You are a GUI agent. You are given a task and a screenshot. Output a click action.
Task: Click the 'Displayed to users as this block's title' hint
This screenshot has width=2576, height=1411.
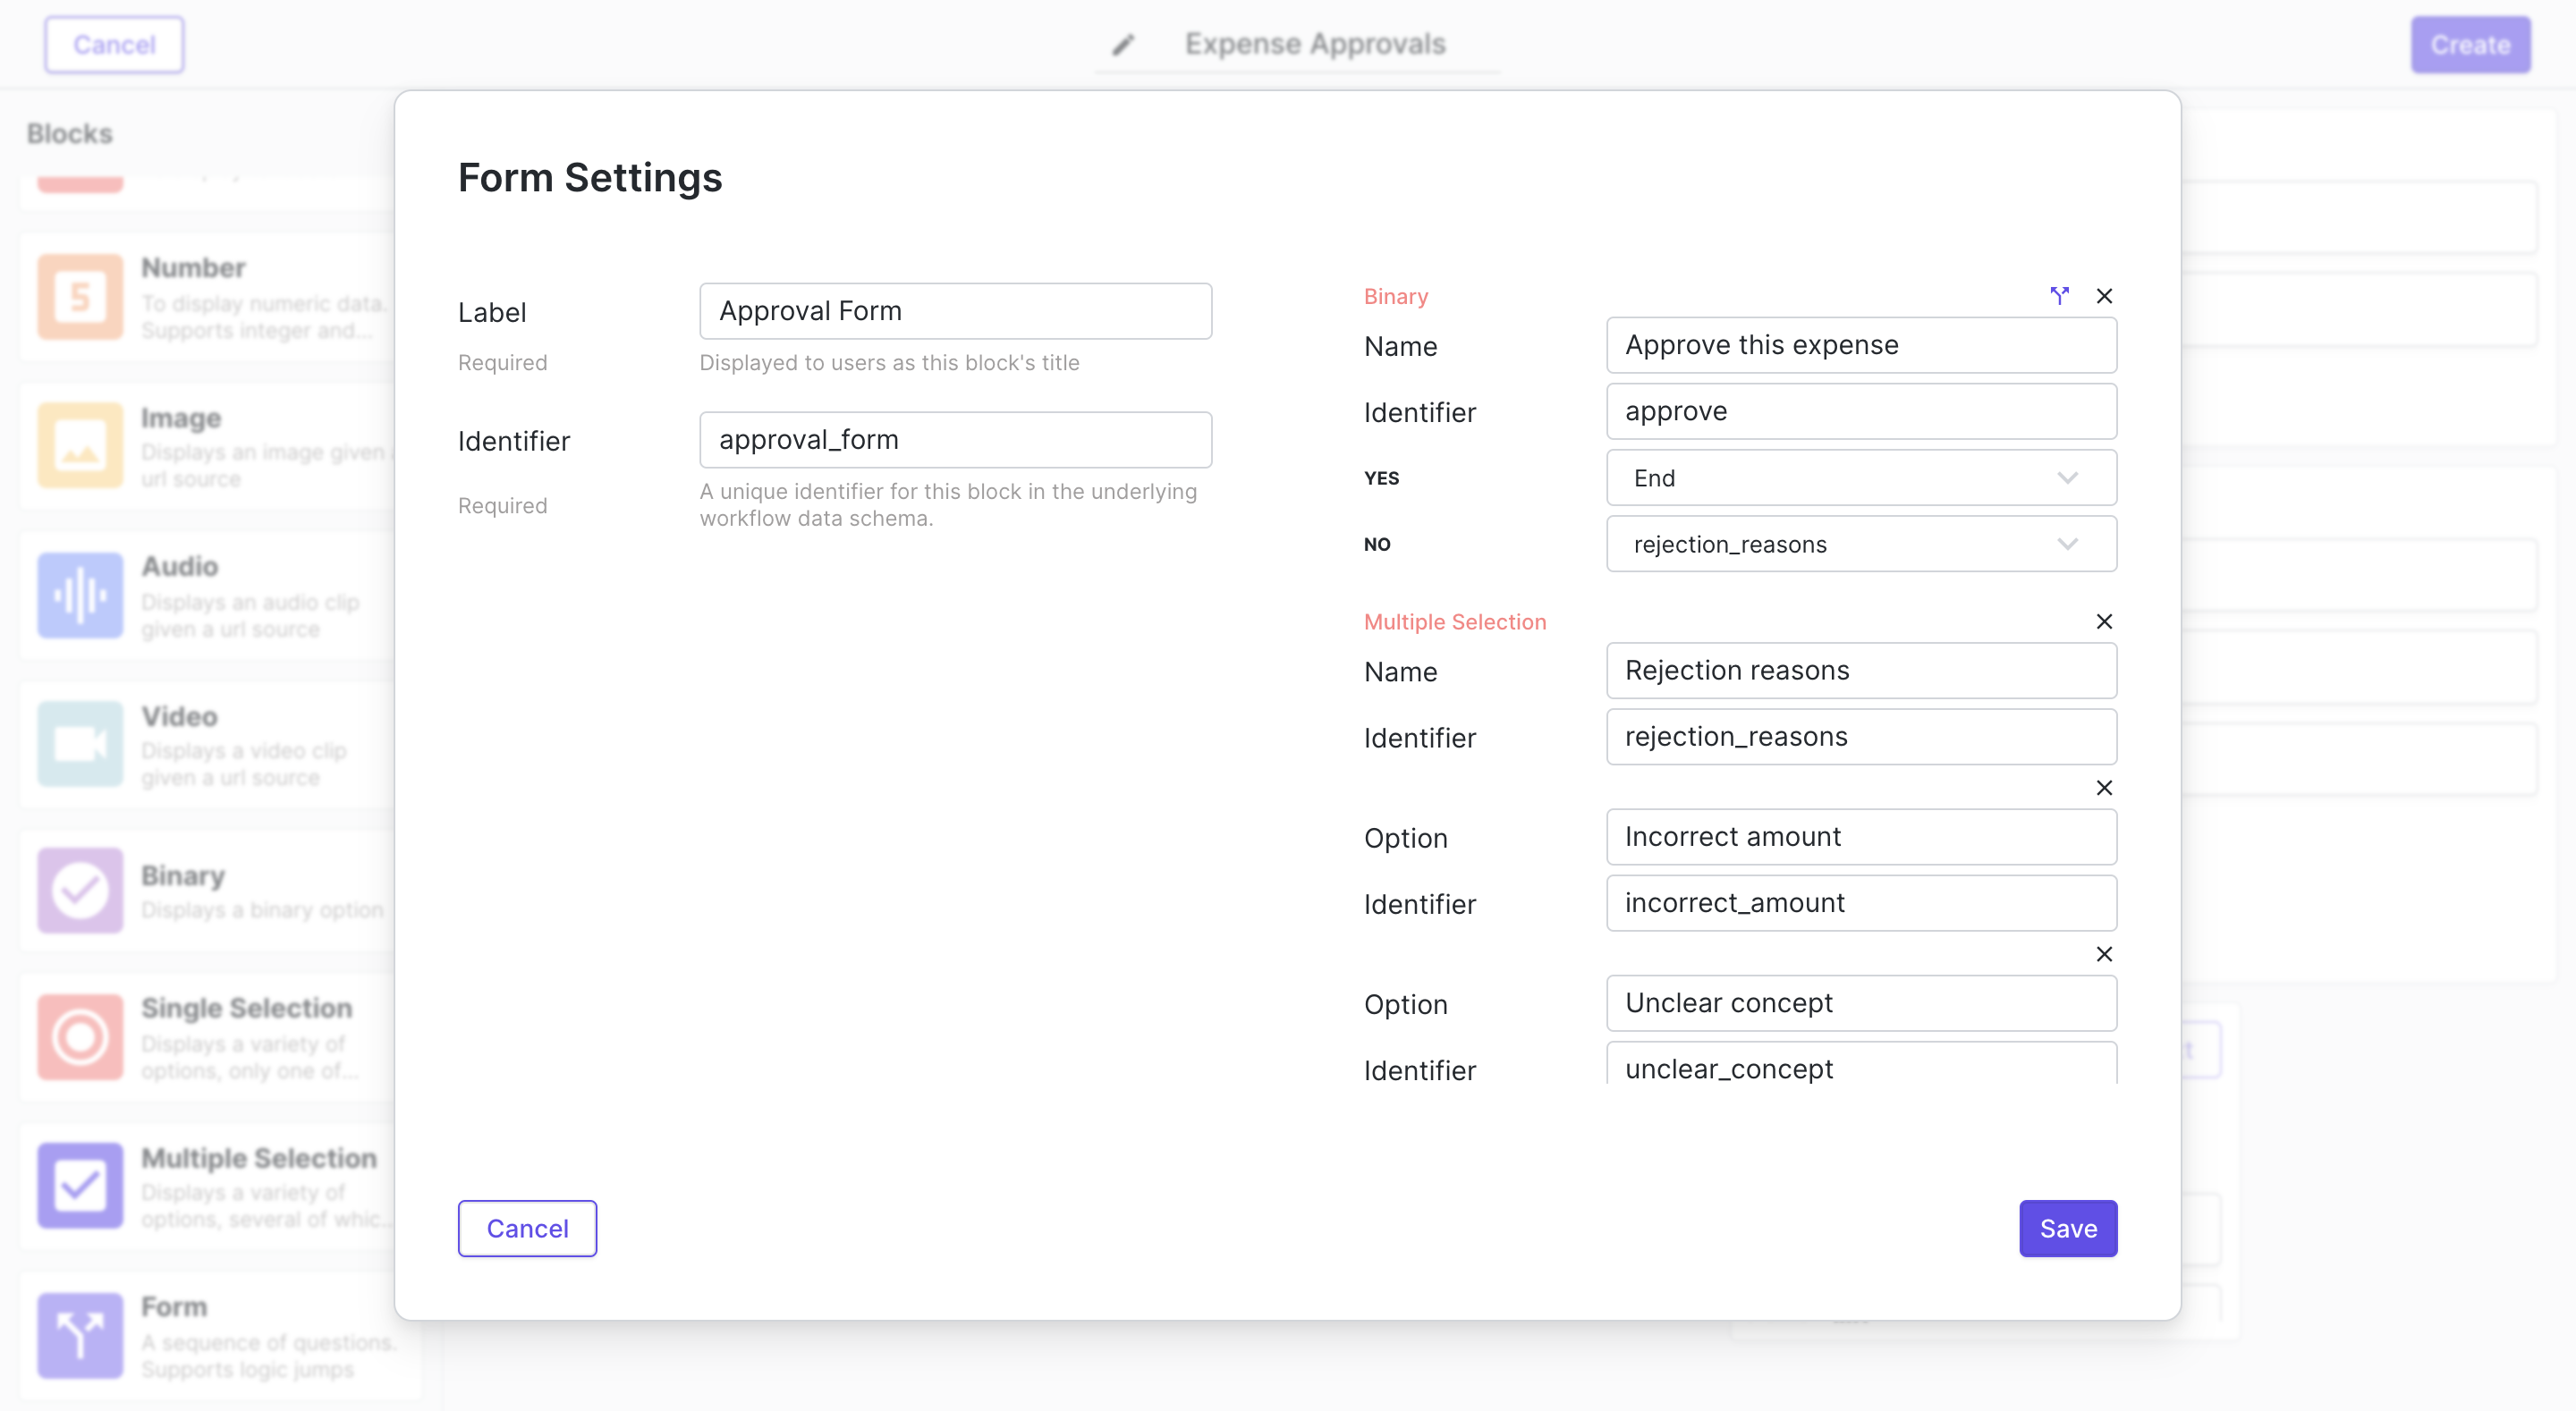click(x=889, y=363)
